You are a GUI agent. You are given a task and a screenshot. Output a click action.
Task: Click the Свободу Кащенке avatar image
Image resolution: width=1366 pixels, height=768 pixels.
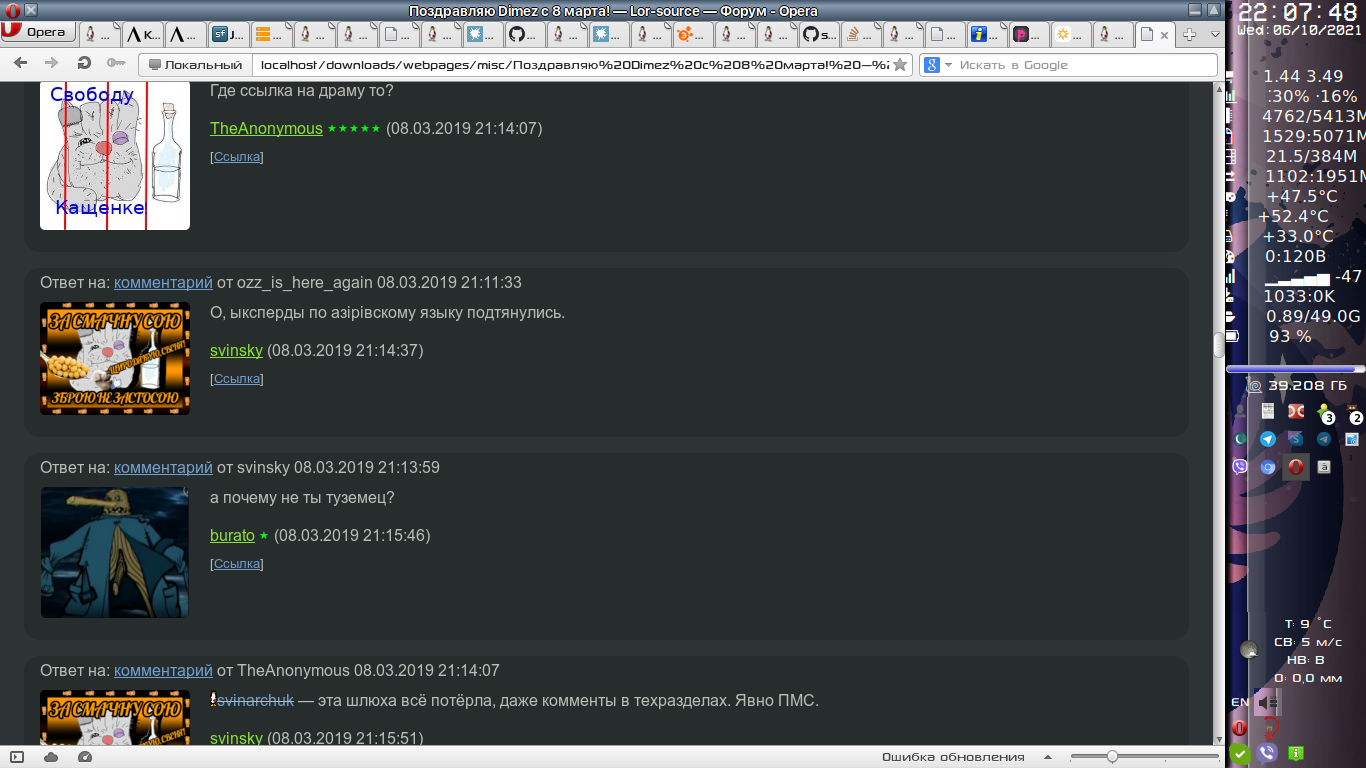pos(115,155)
